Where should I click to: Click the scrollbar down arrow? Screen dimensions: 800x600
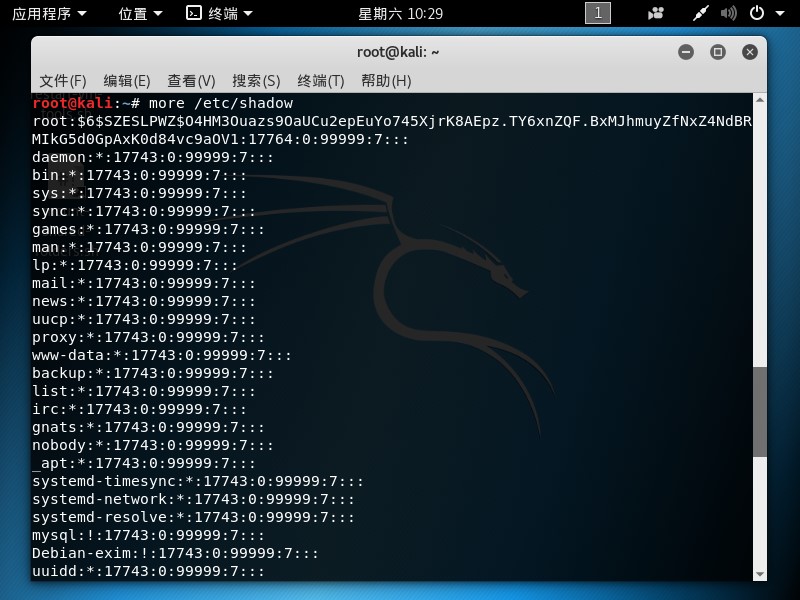click(760, 574)
